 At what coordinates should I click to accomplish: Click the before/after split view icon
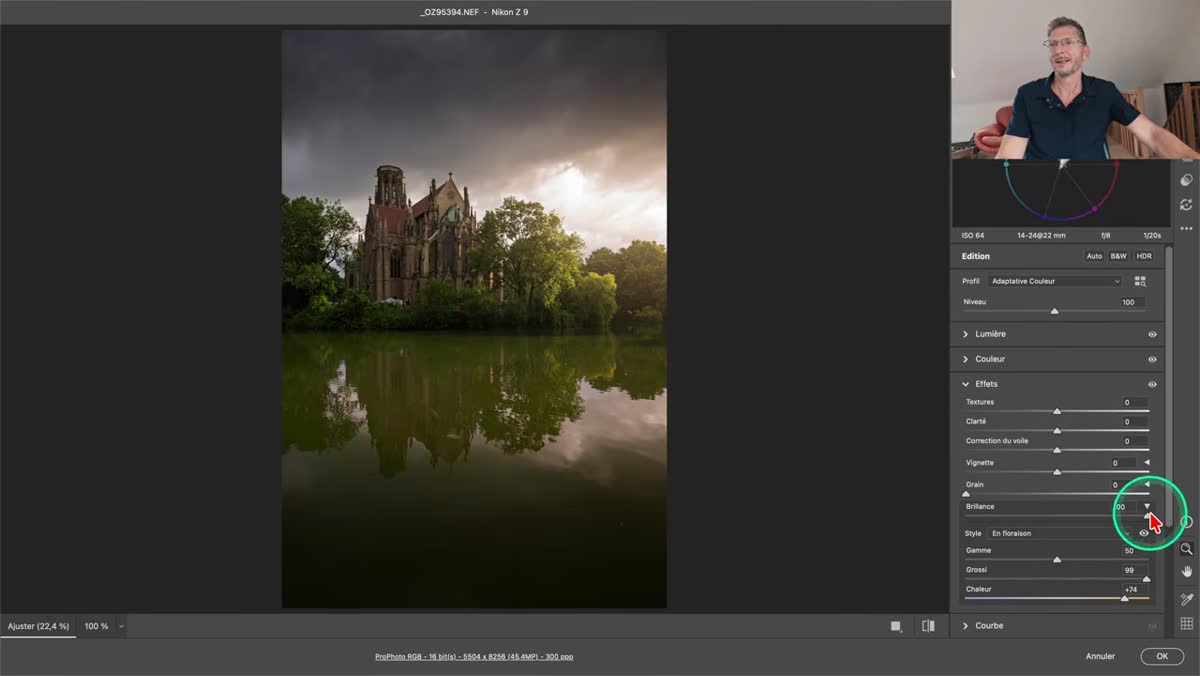pyautogui.click(x=928, y=626)
